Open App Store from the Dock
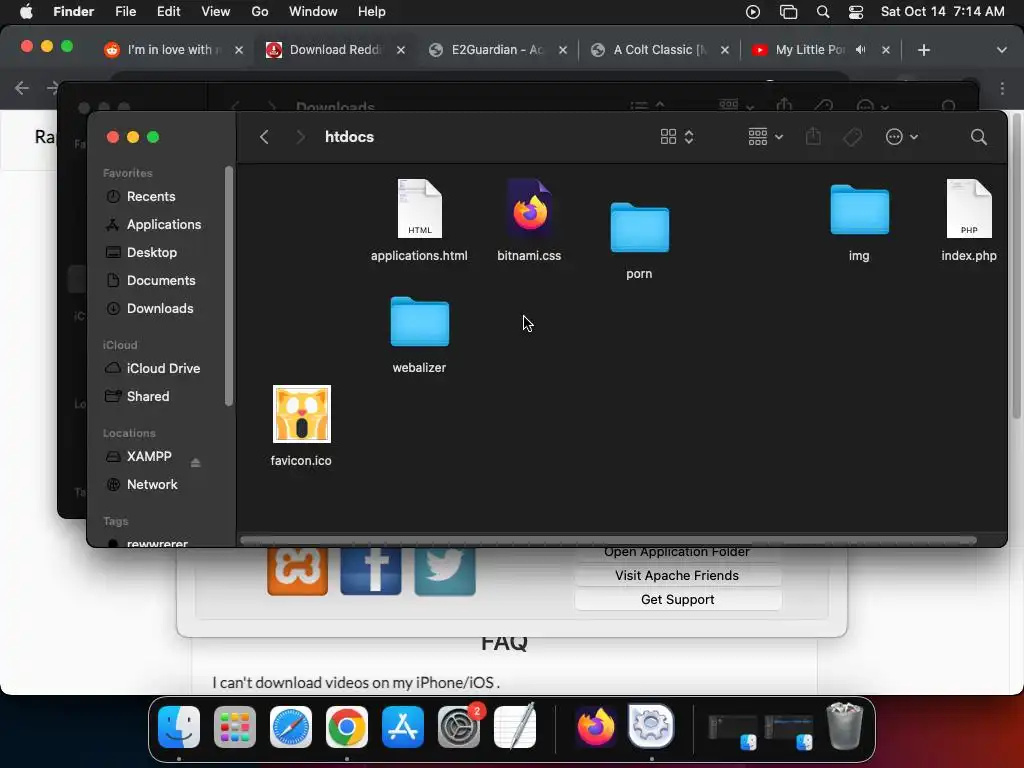 tap(403, 726)
